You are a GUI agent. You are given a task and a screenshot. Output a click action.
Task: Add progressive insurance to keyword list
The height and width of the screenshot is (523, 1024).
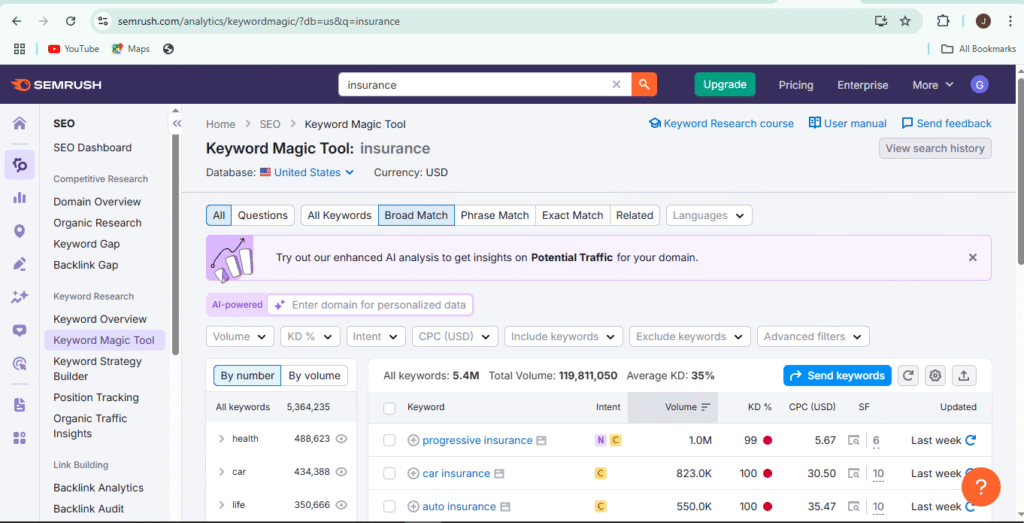(x=413, y=440)
